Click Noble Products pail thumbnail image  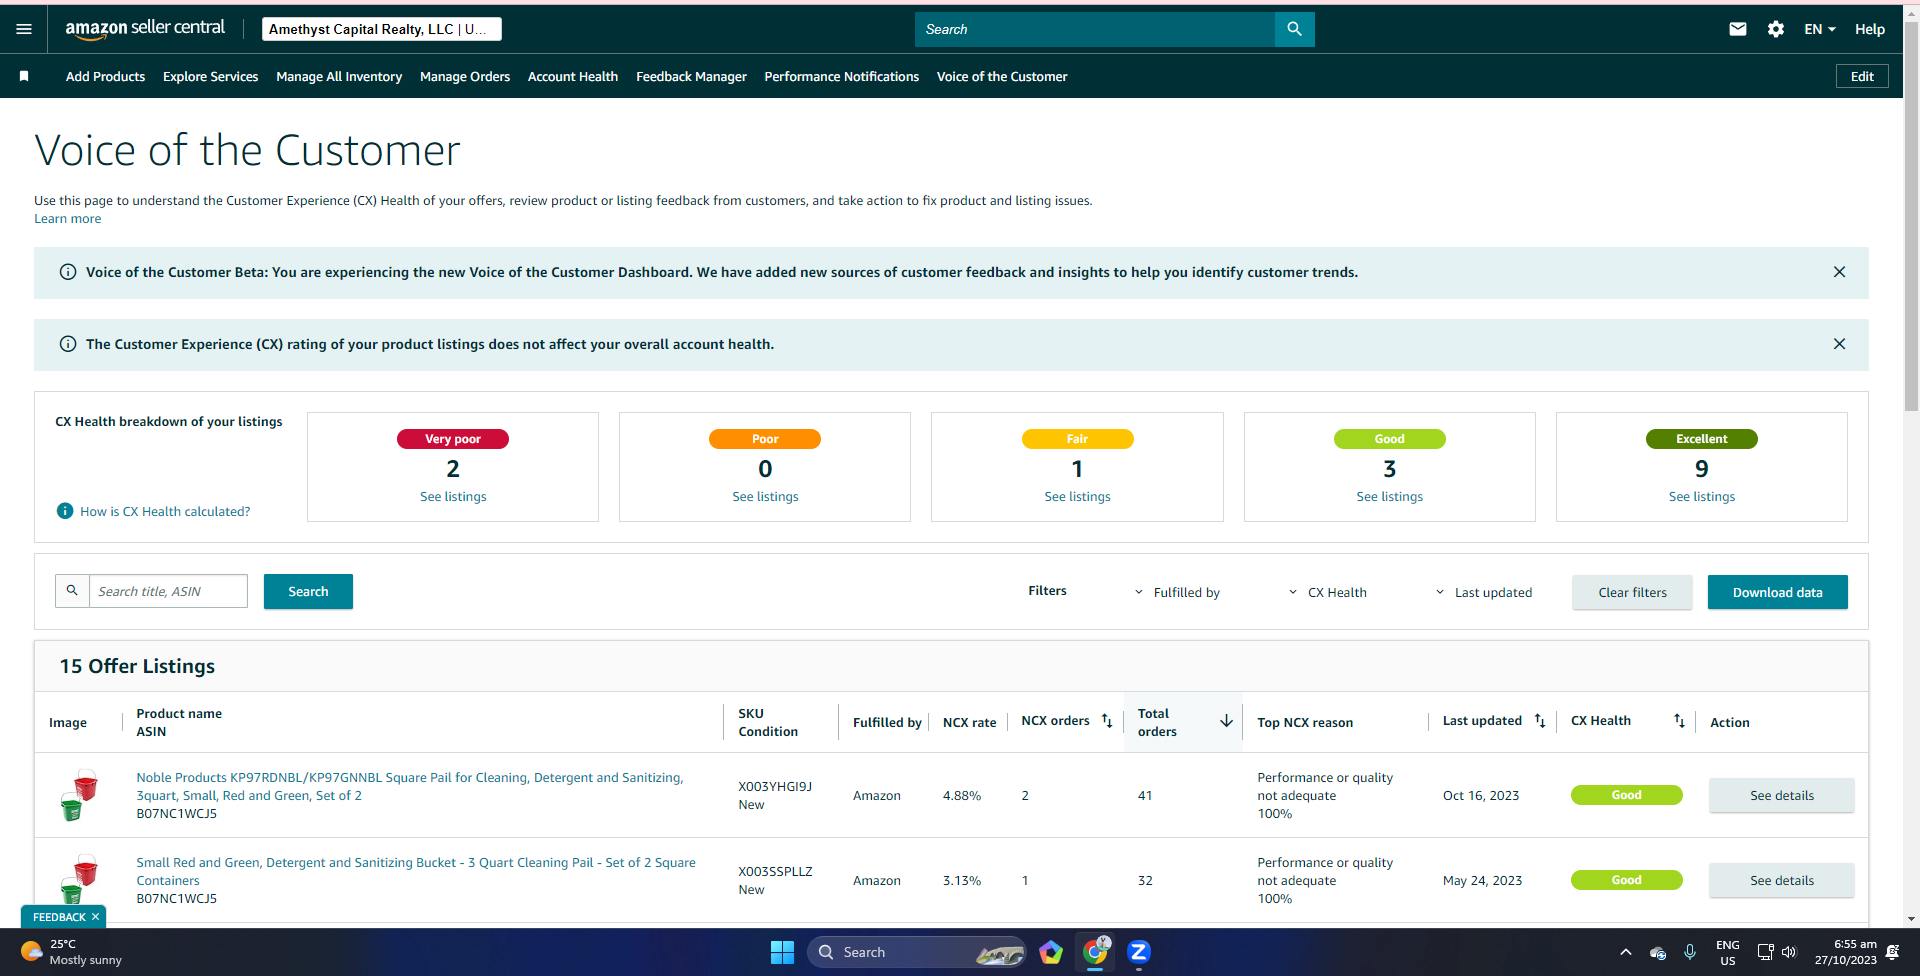click(79, 795)
